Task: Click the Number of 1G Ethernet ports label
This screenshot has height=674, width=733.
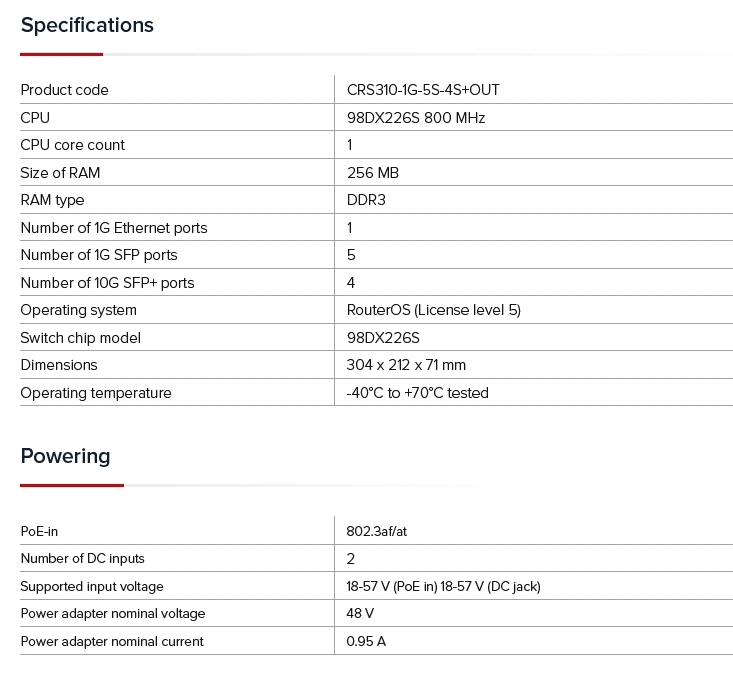Action: [114, 228]
